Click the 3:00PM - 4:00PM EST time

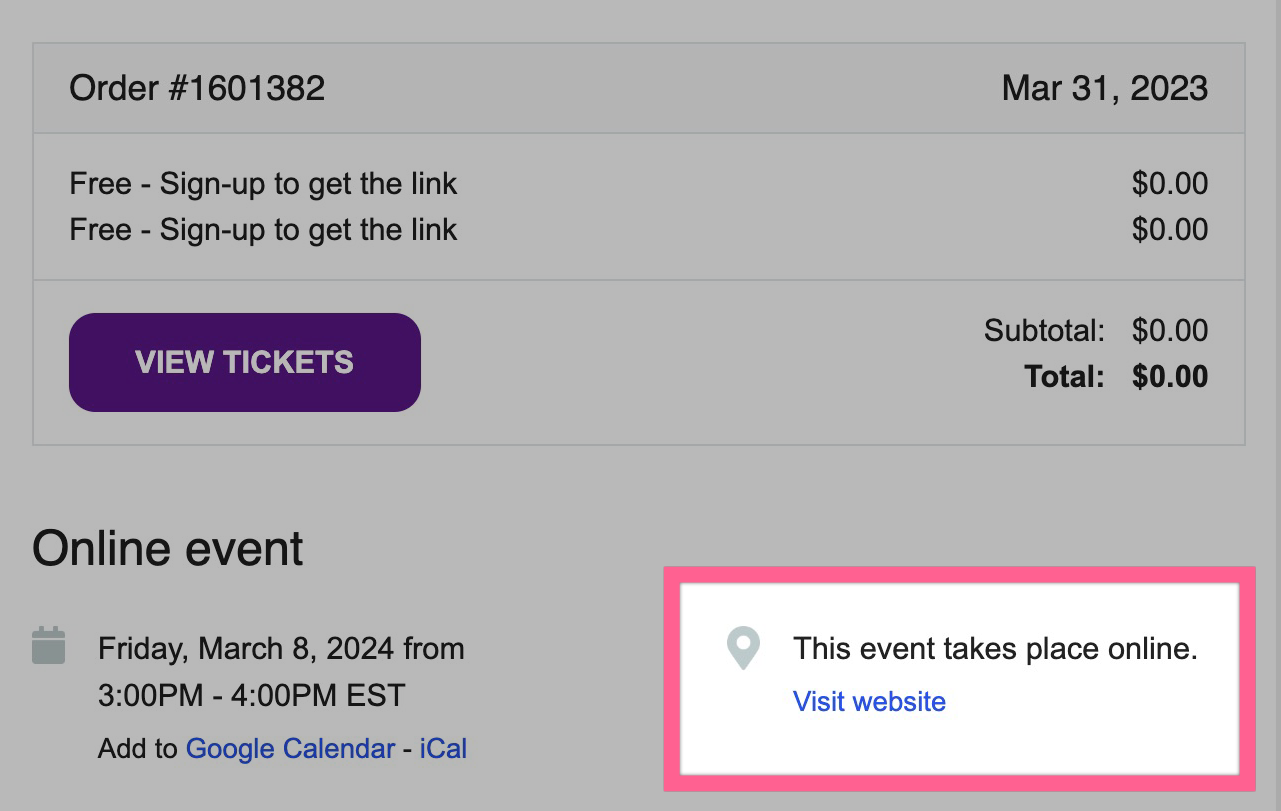251,695
